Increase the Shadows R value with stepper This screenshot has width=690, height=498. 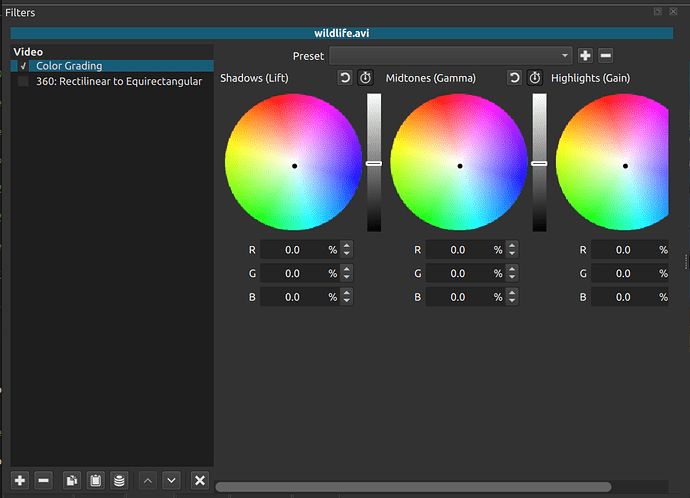pyautogui.click(x=346, y=246)
